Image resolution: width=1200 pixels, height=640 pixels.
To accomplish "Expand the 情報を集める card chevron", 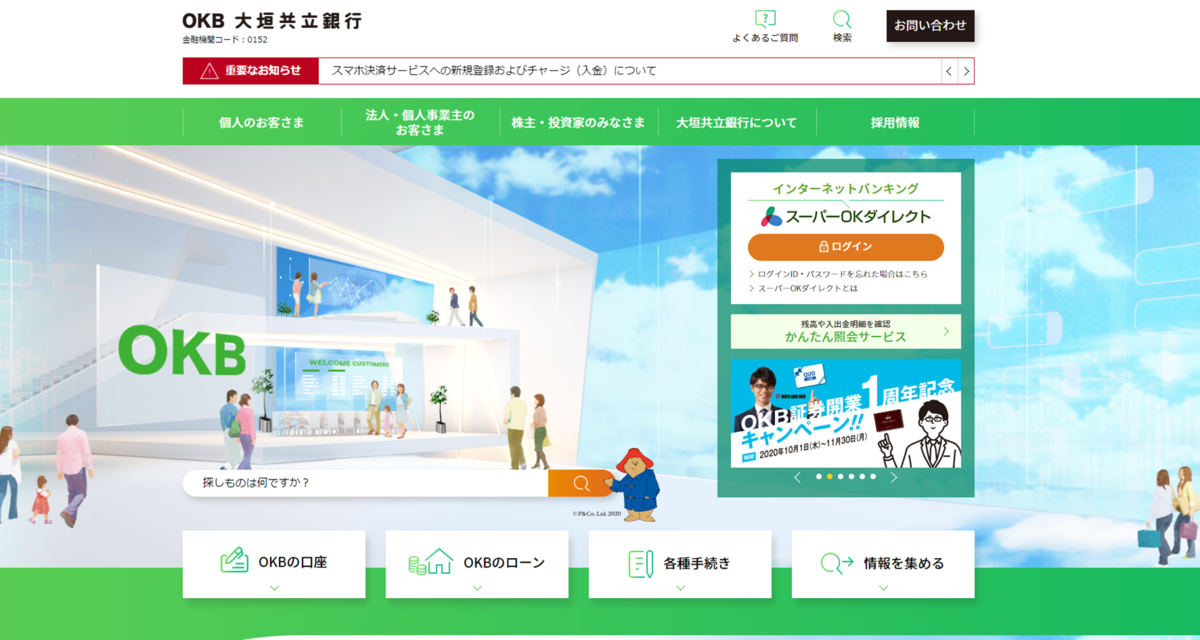I will (883, 588).
